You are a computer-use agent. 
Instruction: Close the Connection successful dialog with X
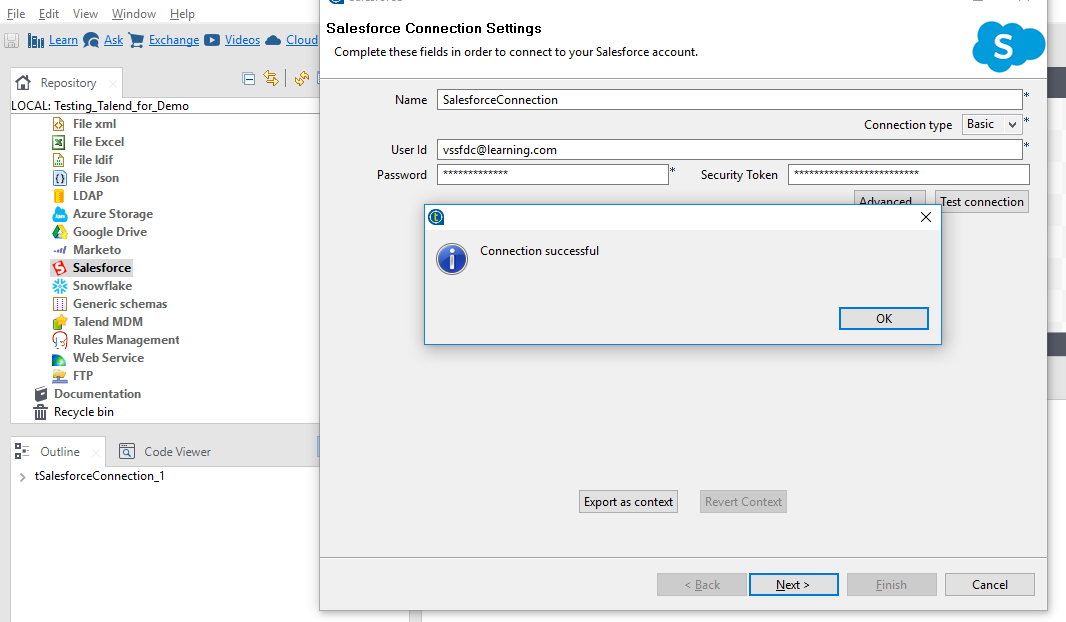pyautogui.click(x=925, y=217)
